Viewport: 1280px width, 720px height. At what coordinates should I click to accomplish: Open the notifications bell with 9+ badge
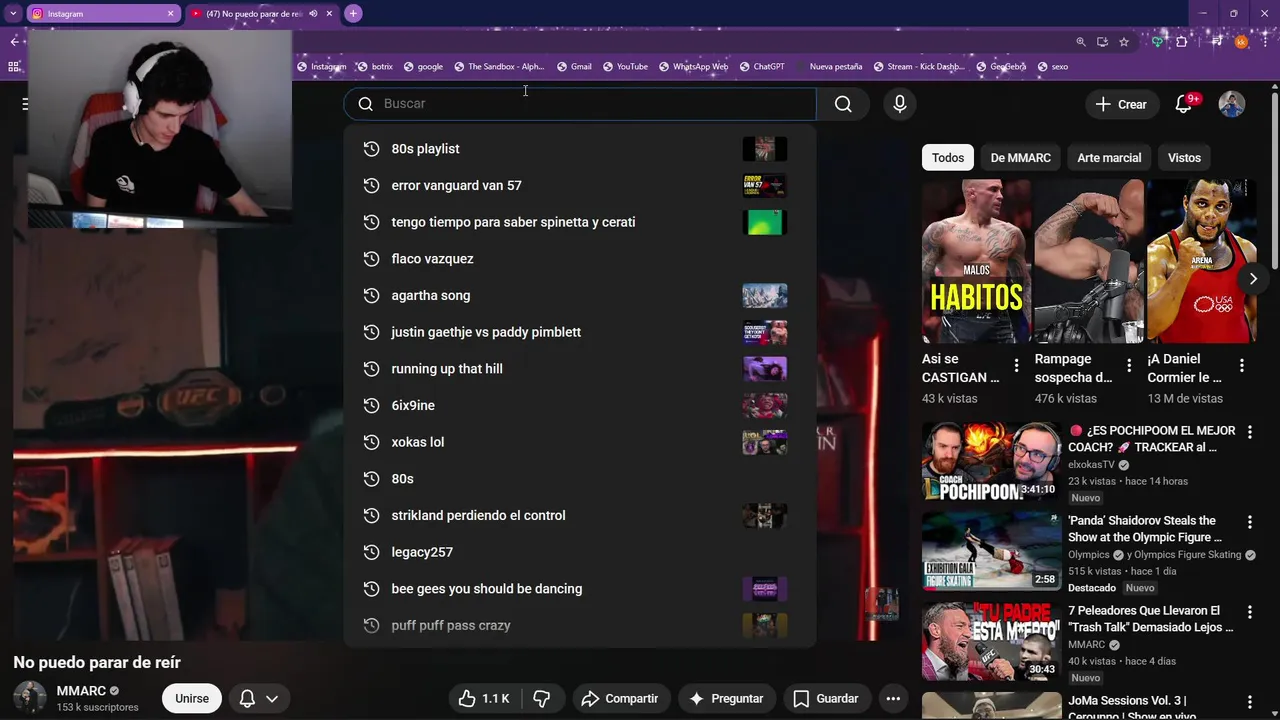1184,104
